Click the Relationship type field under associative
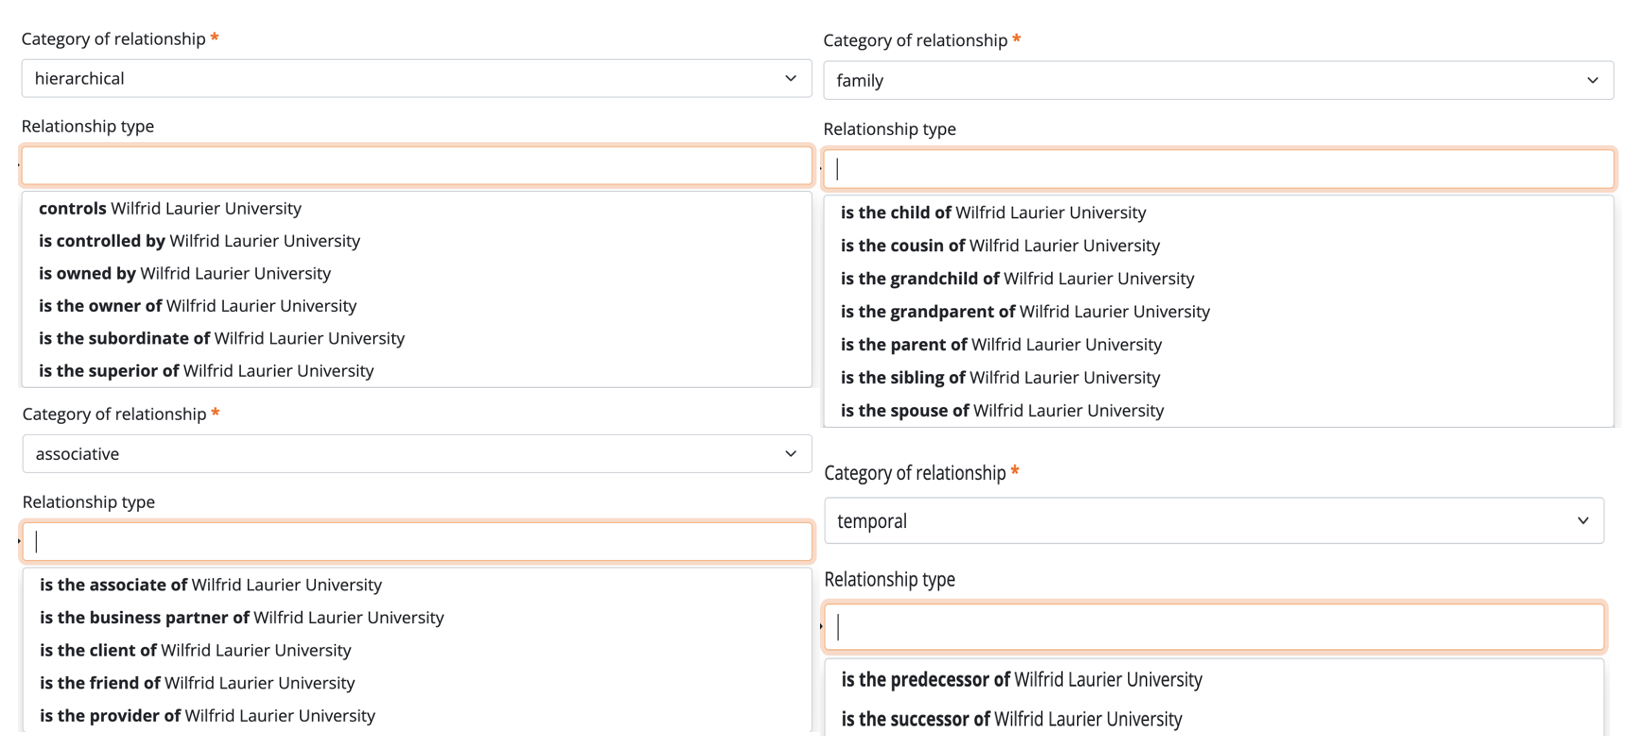Image resolution: width=1634 pixels, height=742 pixels. pyautogui.click(x=416, y=542)
